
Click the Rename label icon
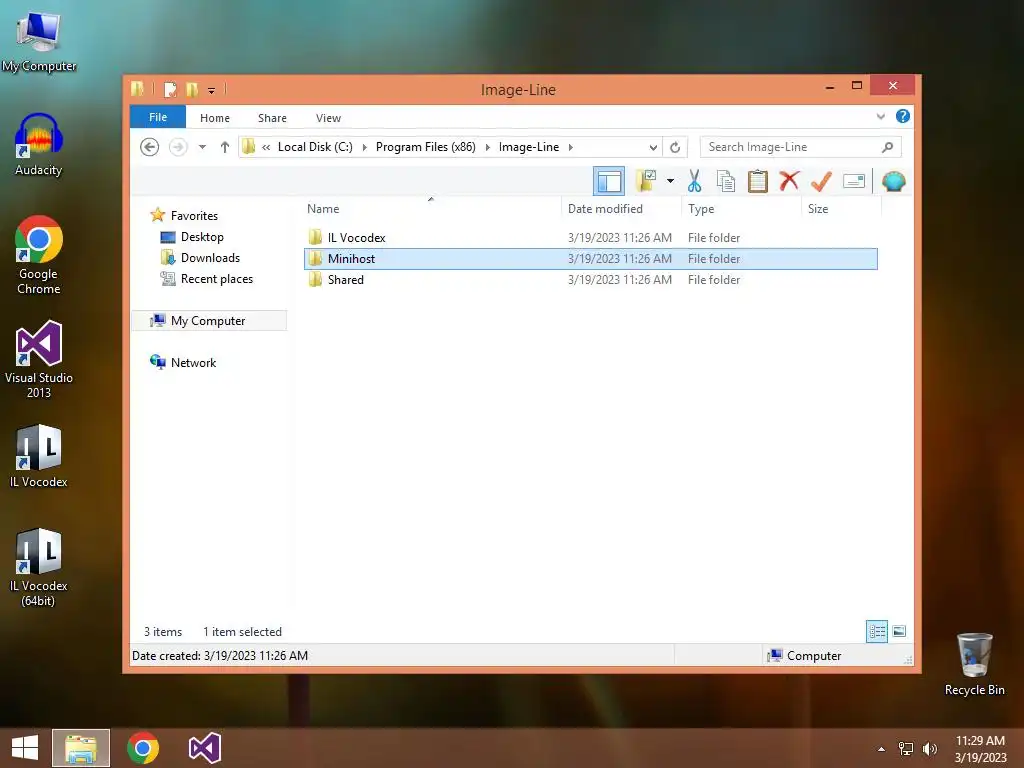854,181
